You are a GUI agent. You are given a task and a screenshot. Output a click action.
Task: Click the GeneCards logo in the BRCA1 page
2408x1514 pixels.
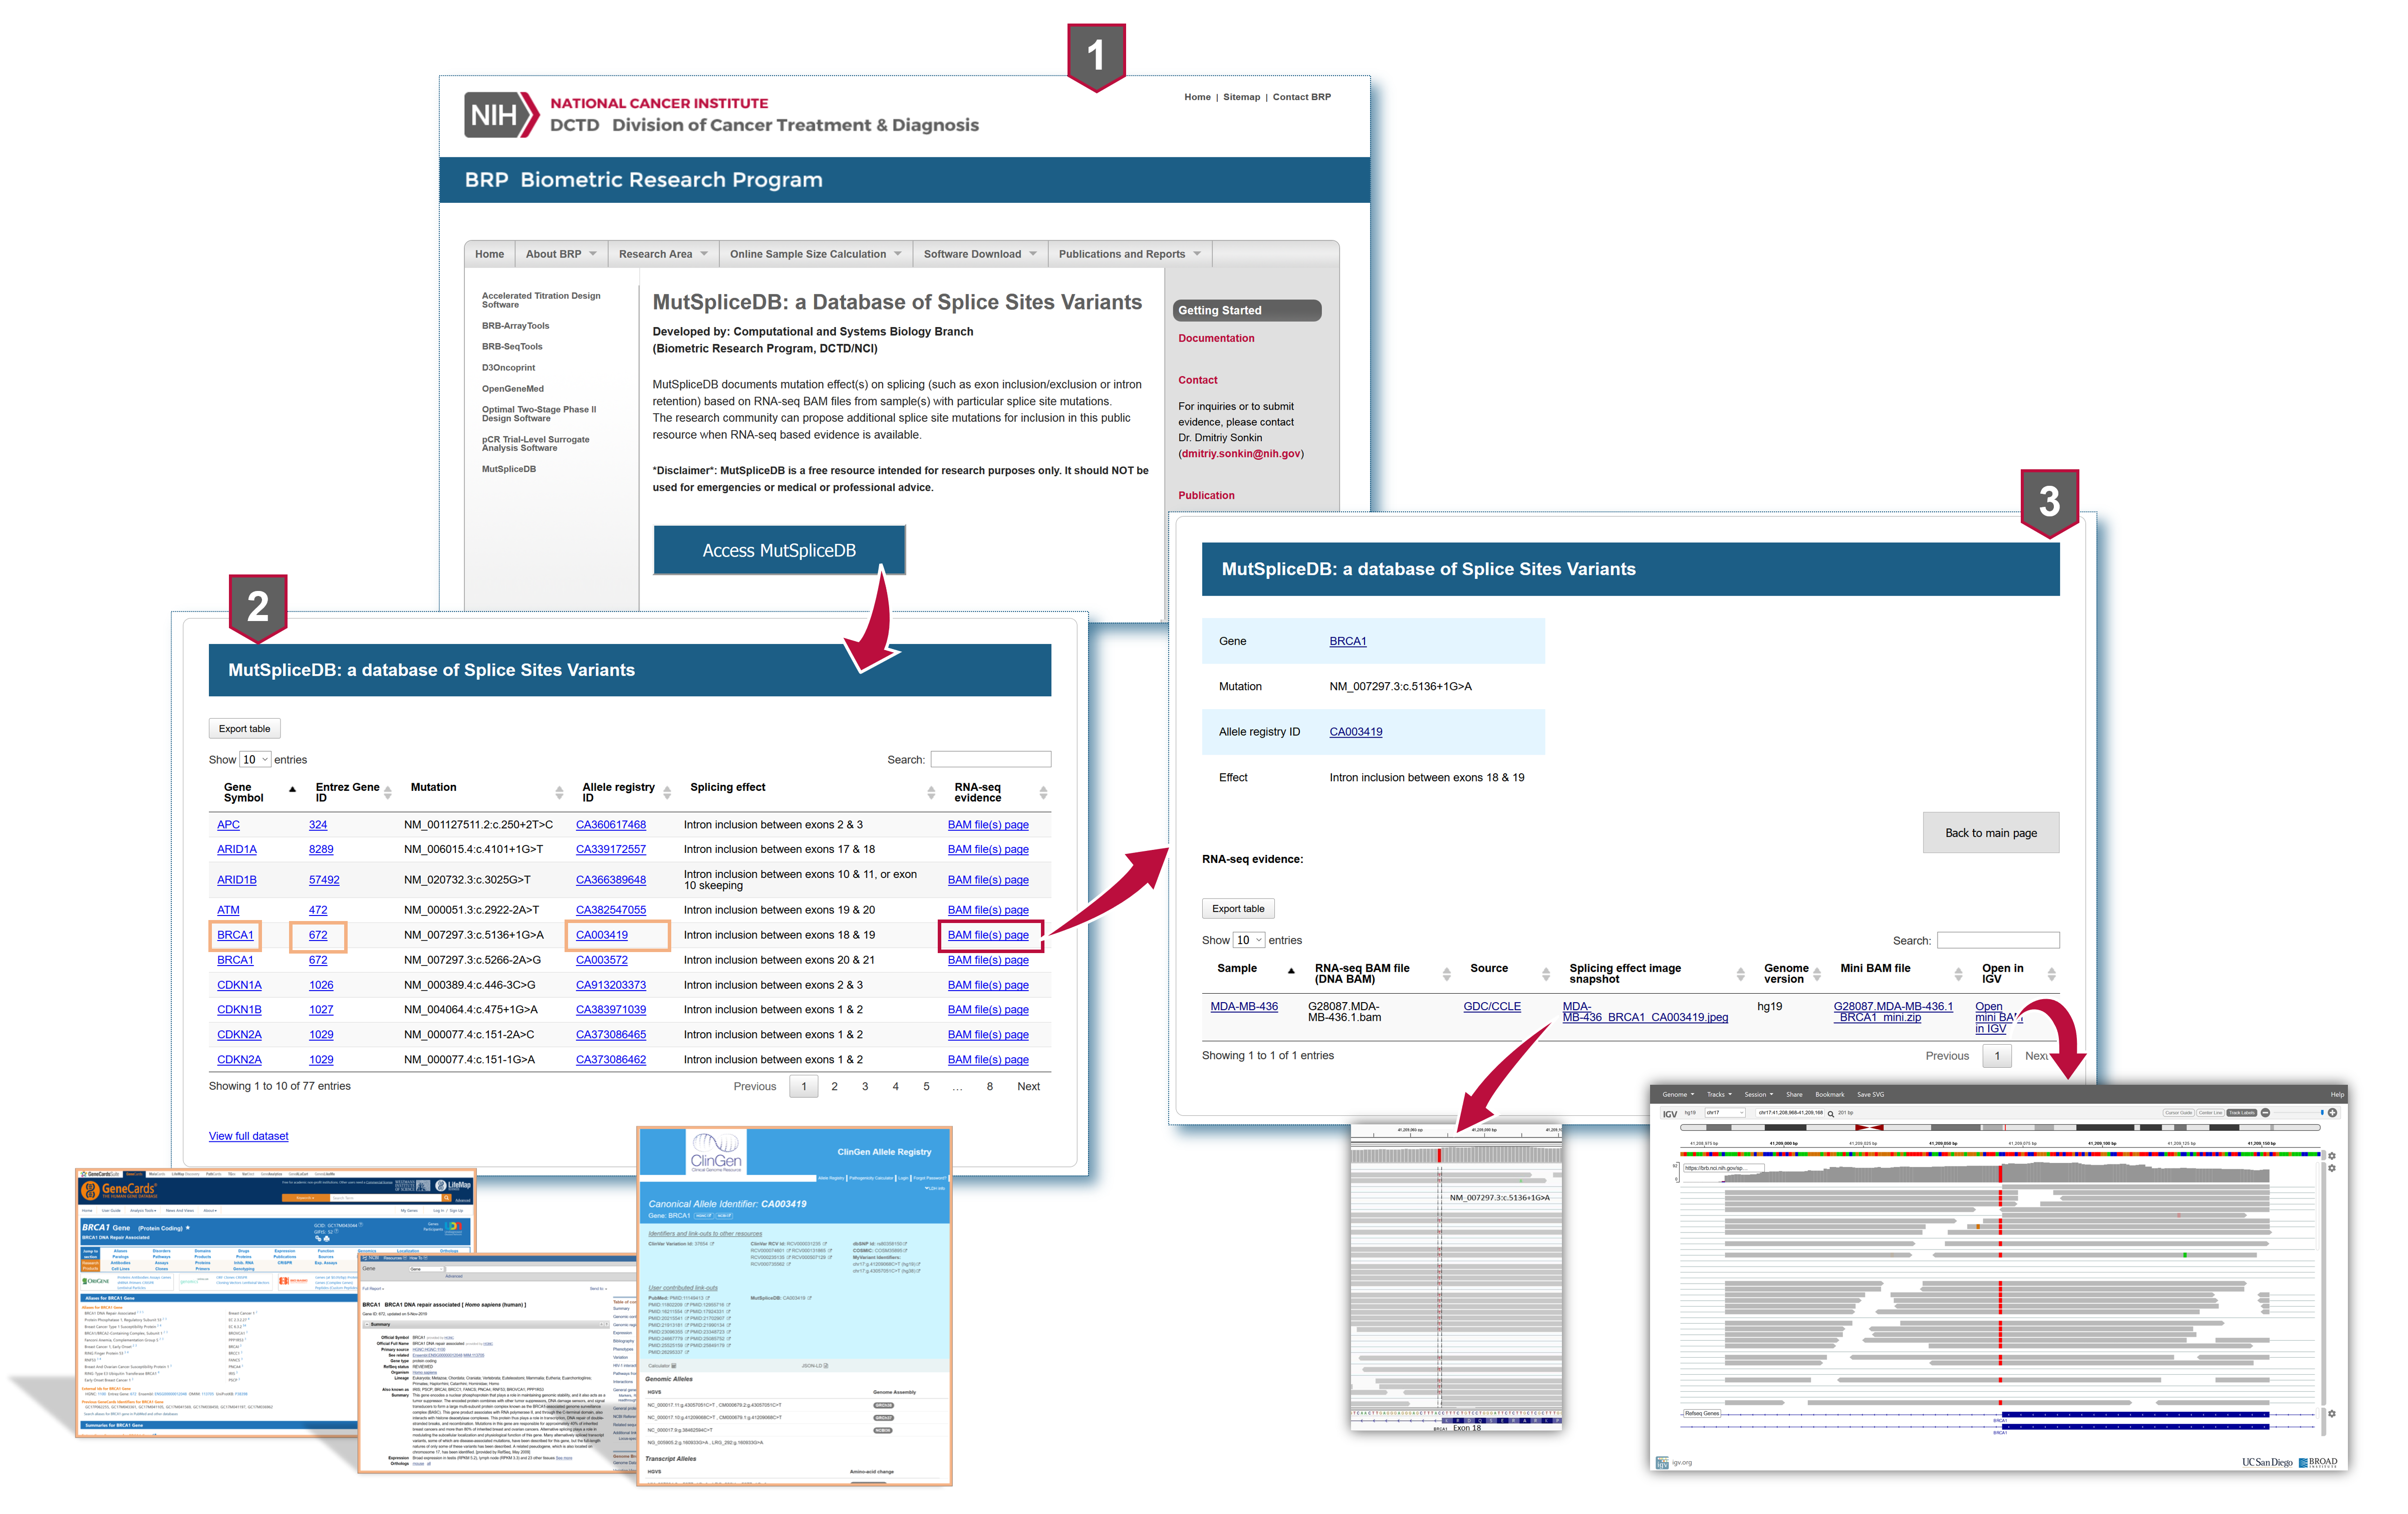coord(120,1190)
